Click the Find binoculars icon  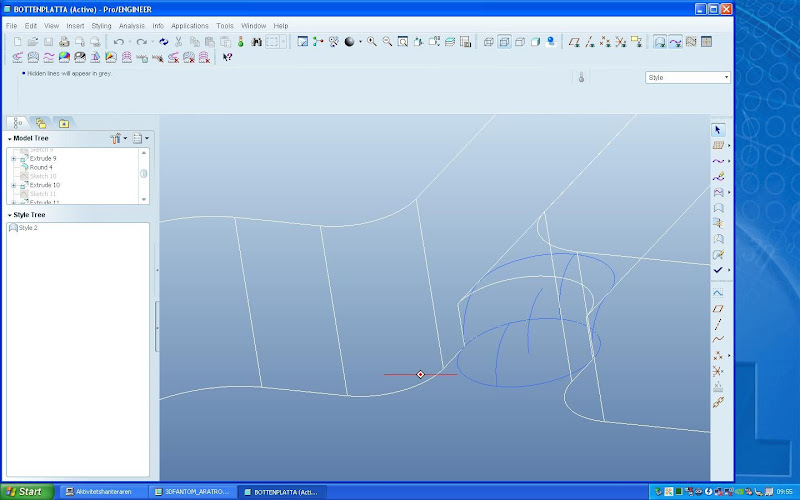pos(256,42)
